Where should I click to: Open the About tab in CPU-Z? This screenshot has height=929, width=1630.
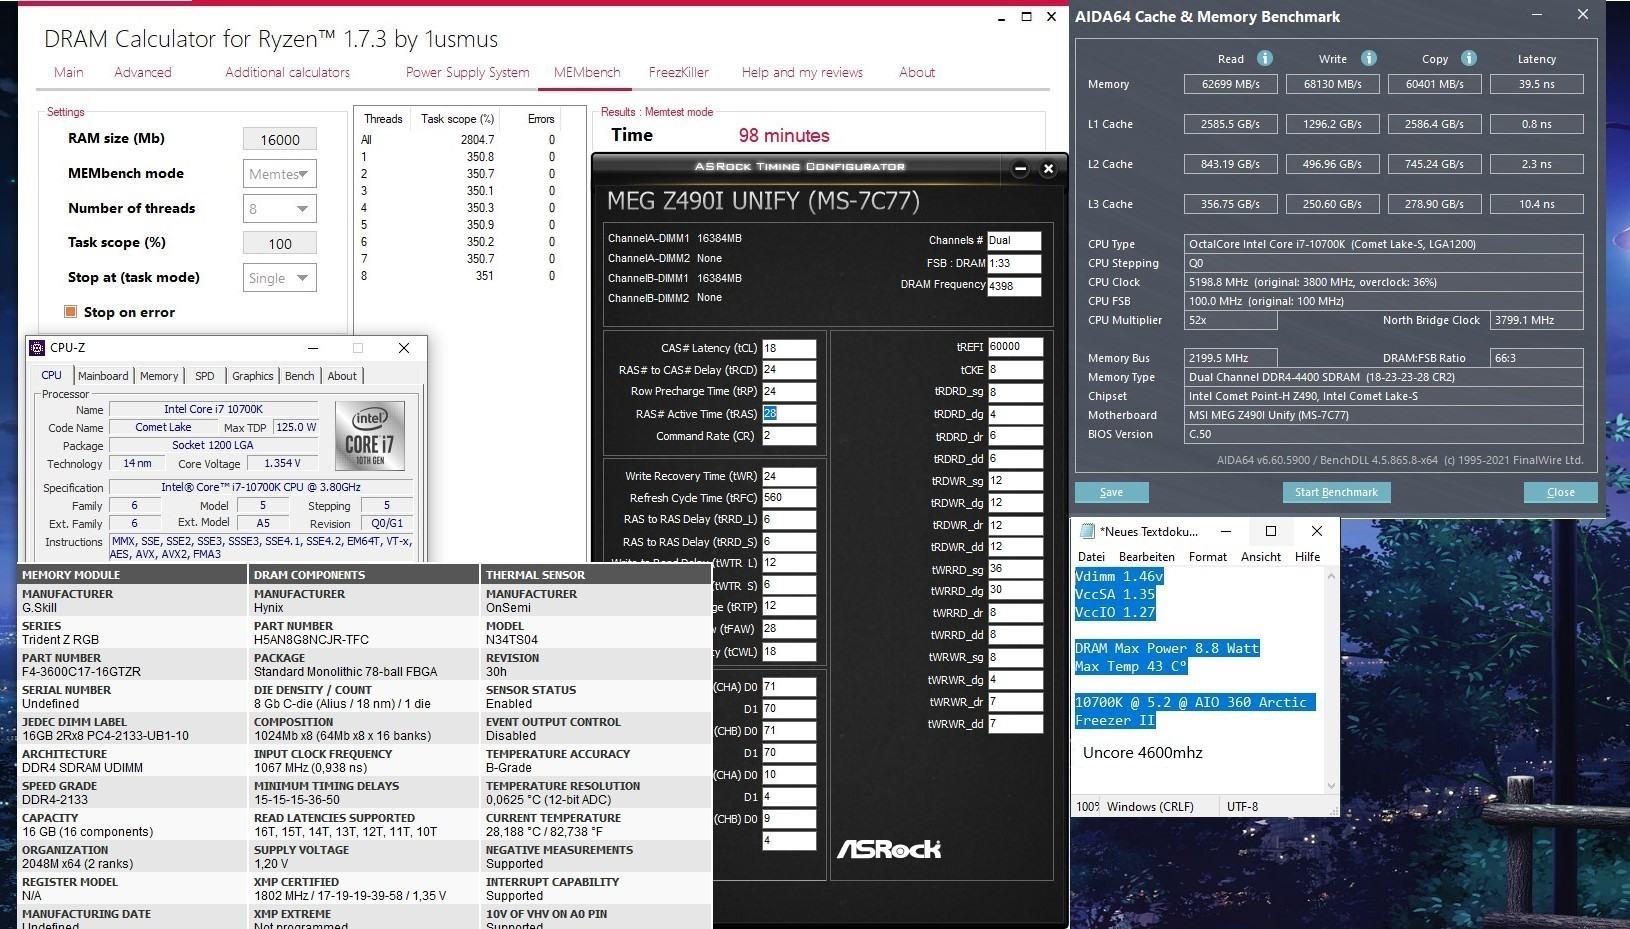pyautogui.click(x=342, y=376)
